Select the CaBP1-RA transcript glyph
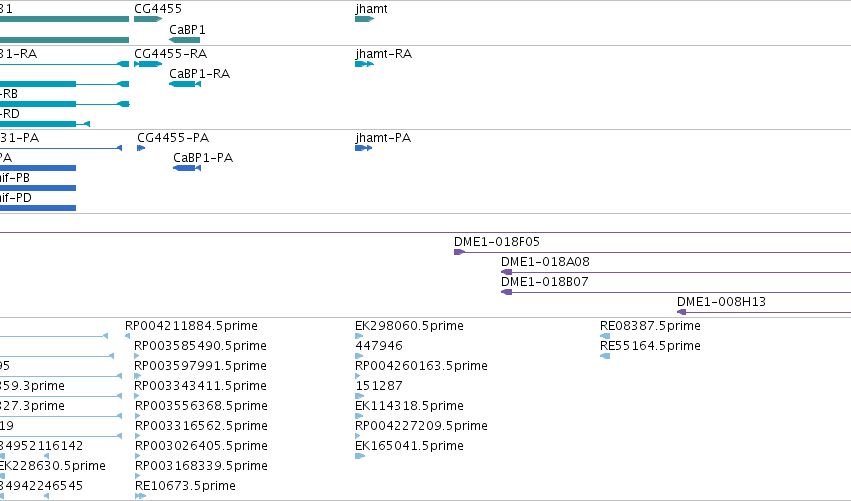Viewport: 851px width, 501px height. (185, 84)
